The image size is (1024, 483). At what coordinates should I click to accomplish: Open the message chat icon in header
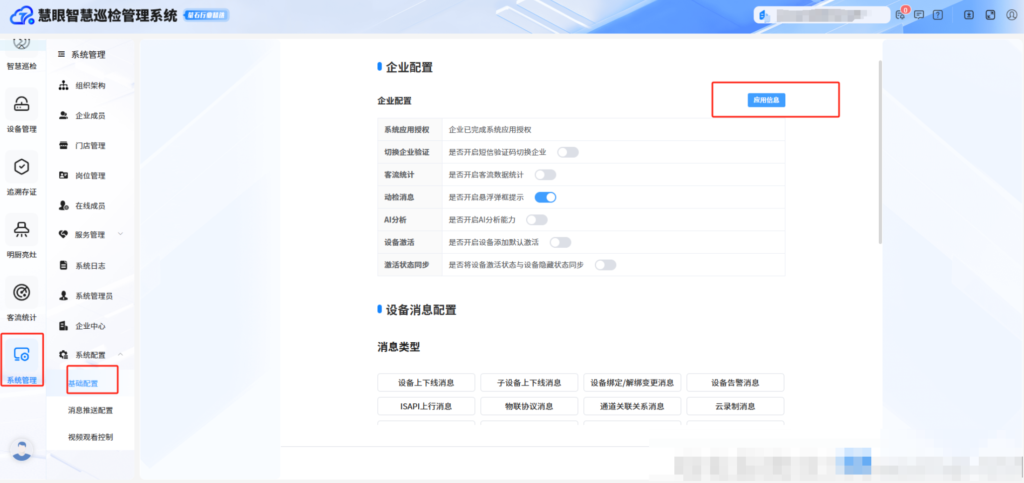click(x=919, y=15)
